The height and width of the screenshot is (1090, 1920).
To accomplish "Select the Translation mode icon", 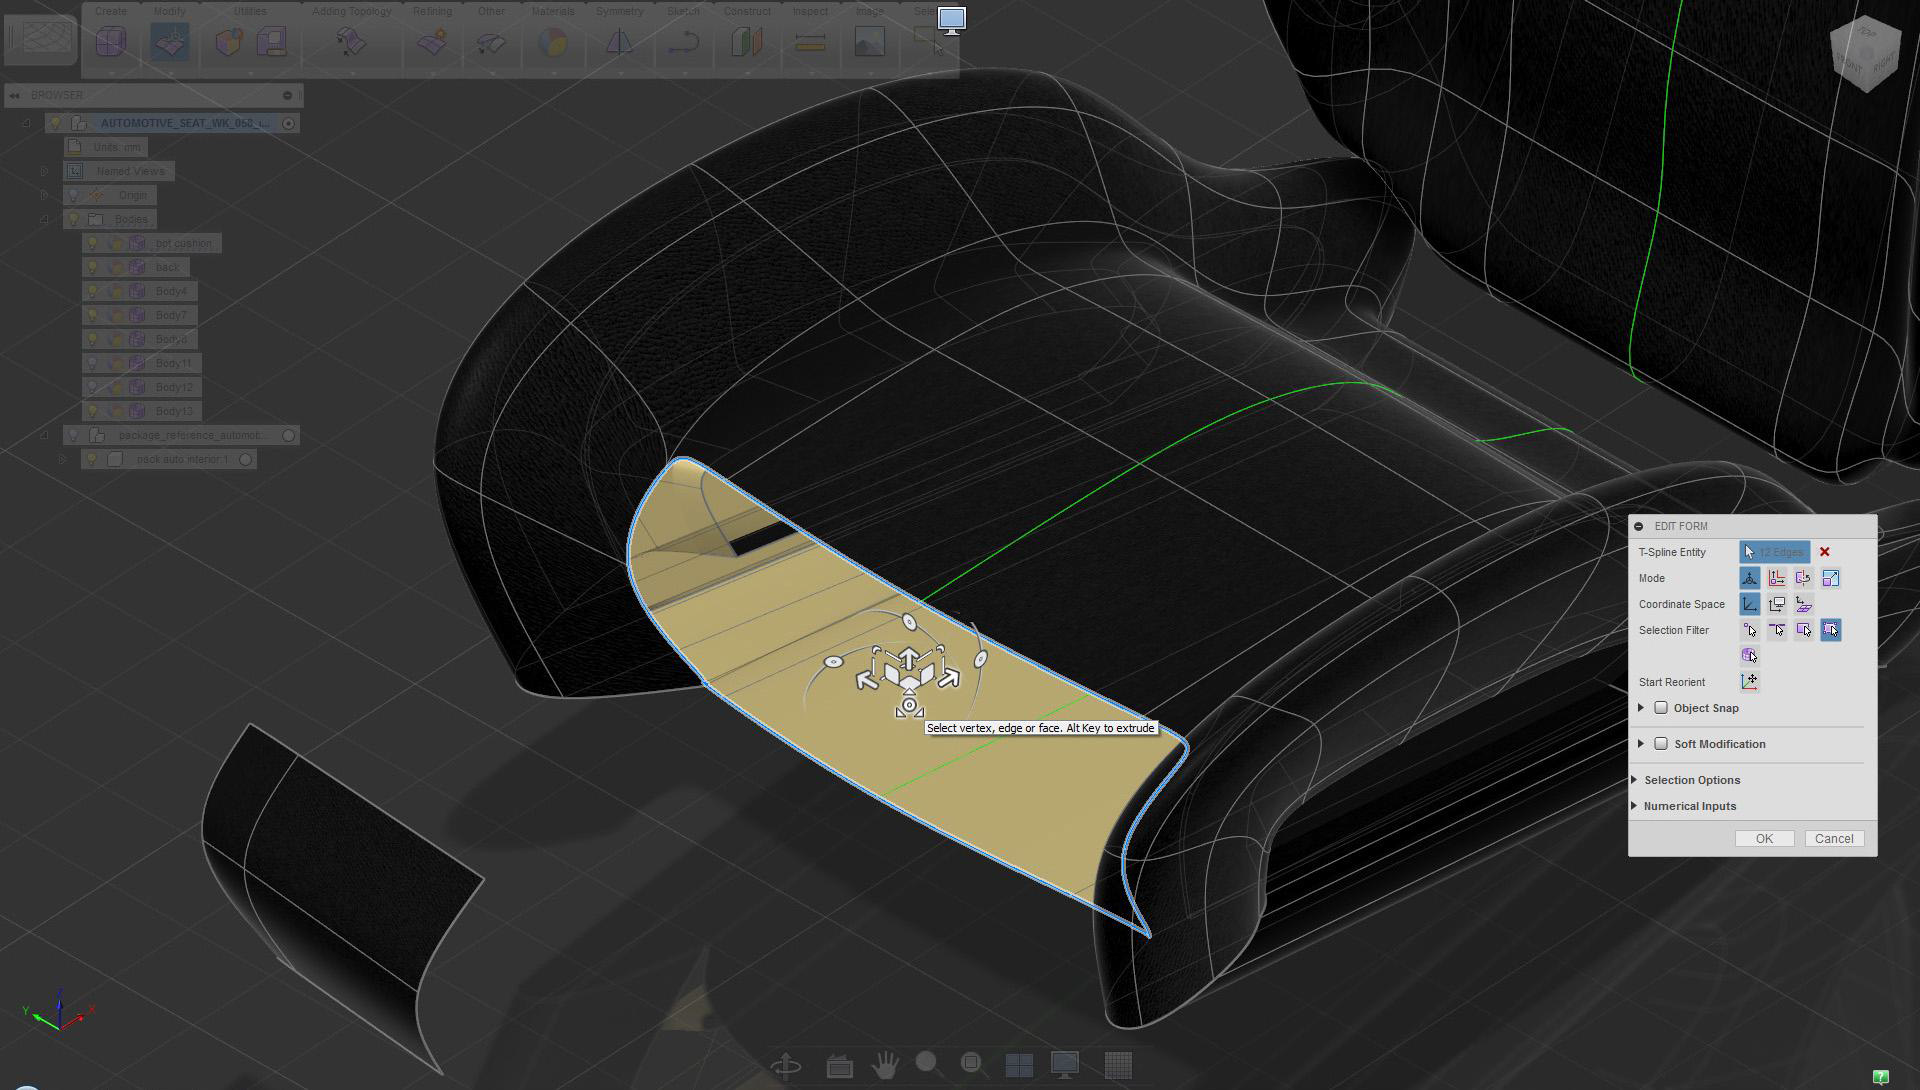I will (x=1777, y=578).
